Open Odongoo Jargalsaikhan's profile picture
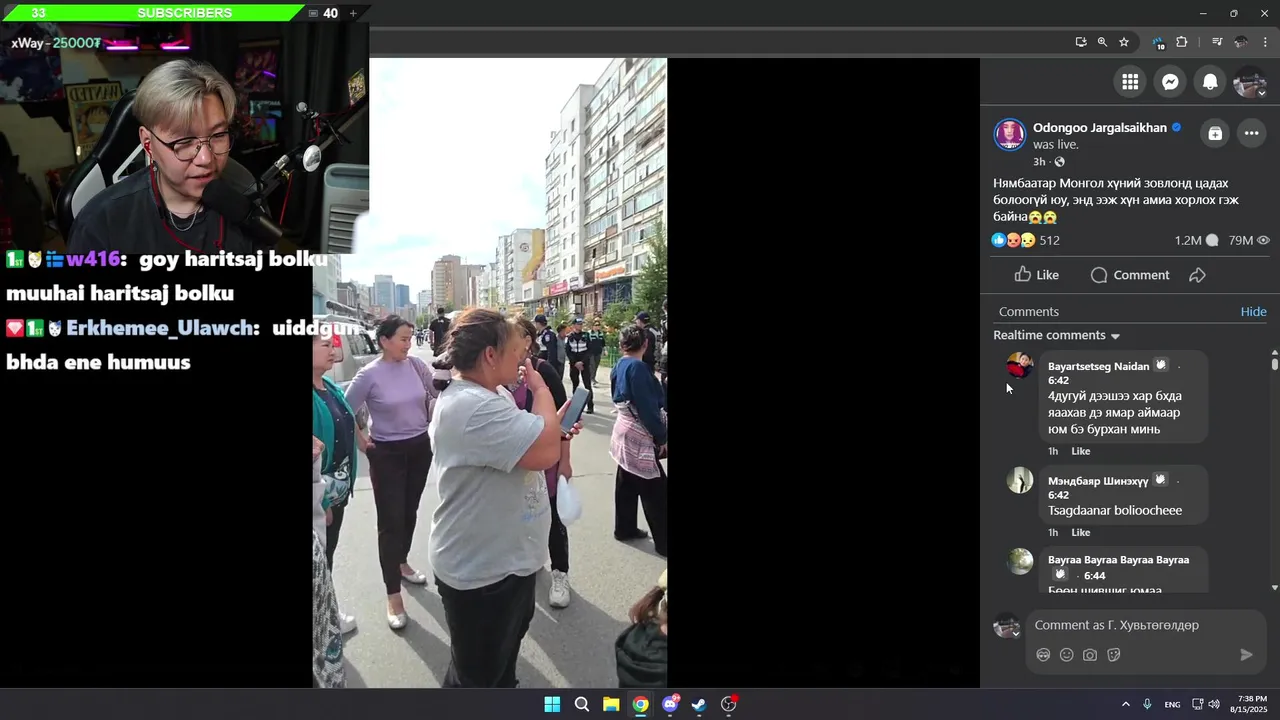Screen dimensions: 1280x720 coord(1010,135)
